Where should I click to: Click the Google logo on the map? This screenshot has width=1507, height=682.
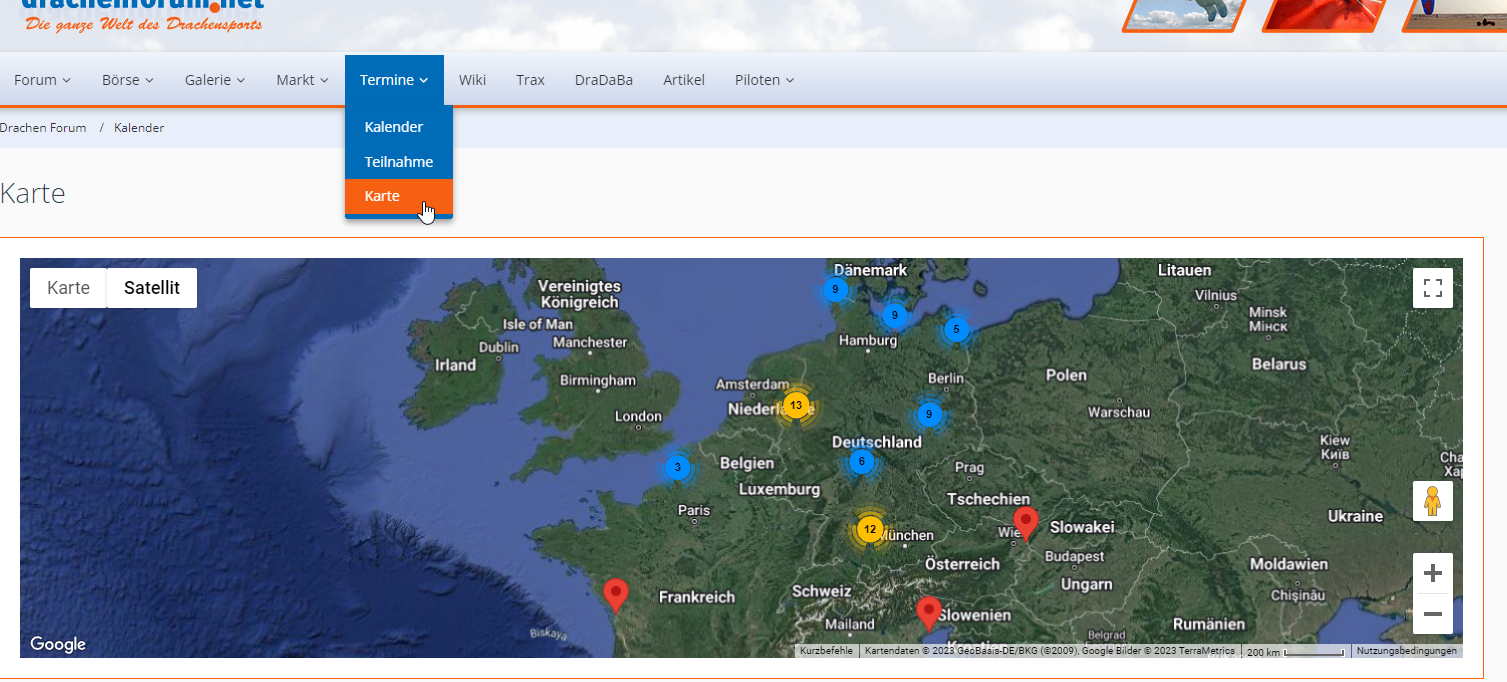pos(58,644)
